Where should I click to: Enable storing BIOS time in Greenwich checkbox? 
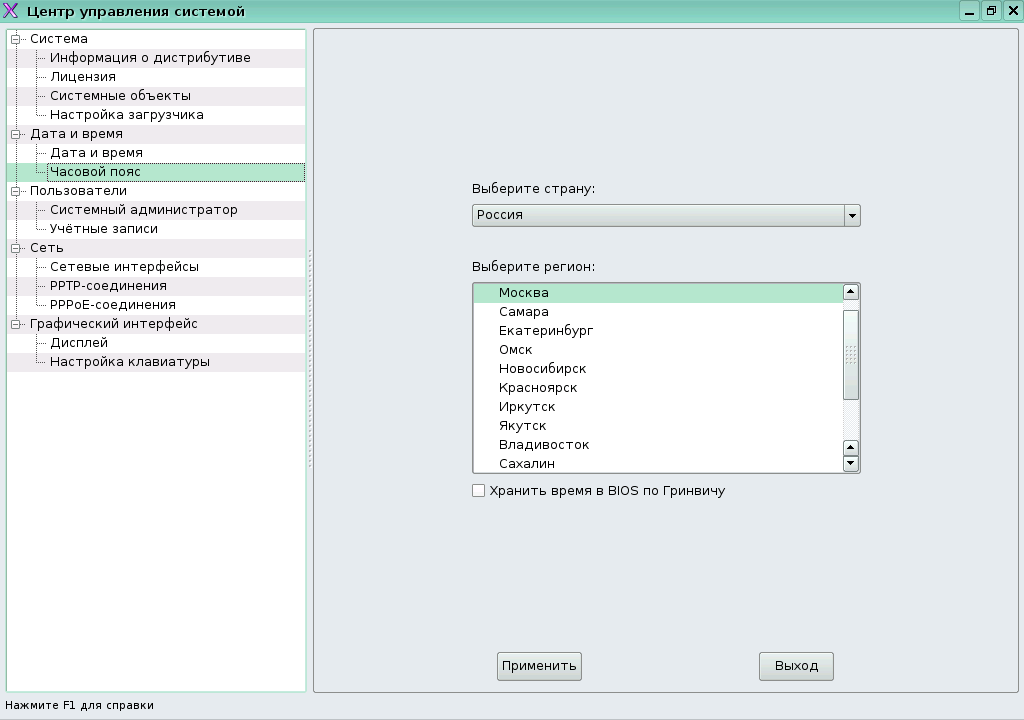pos(479,491)
